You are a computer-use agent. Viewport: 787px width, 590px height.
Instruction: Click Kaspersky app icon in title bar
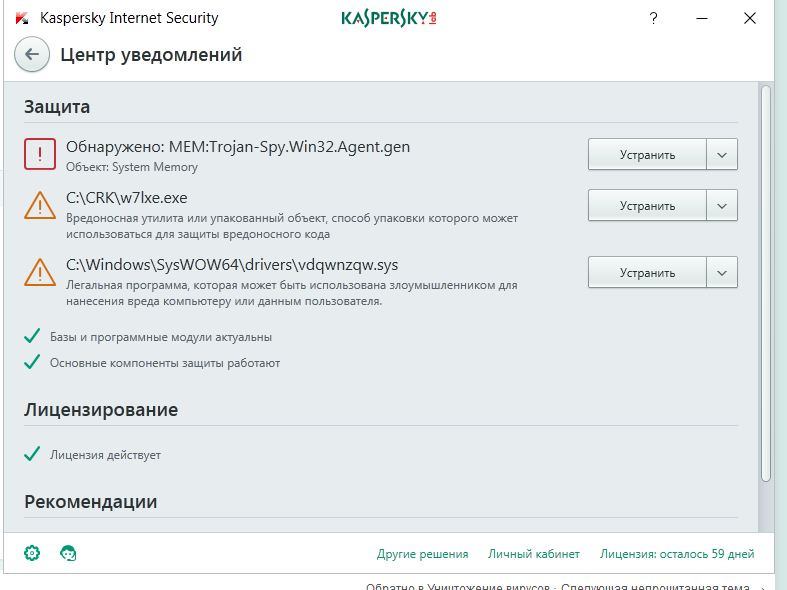[x=22, y=19]
